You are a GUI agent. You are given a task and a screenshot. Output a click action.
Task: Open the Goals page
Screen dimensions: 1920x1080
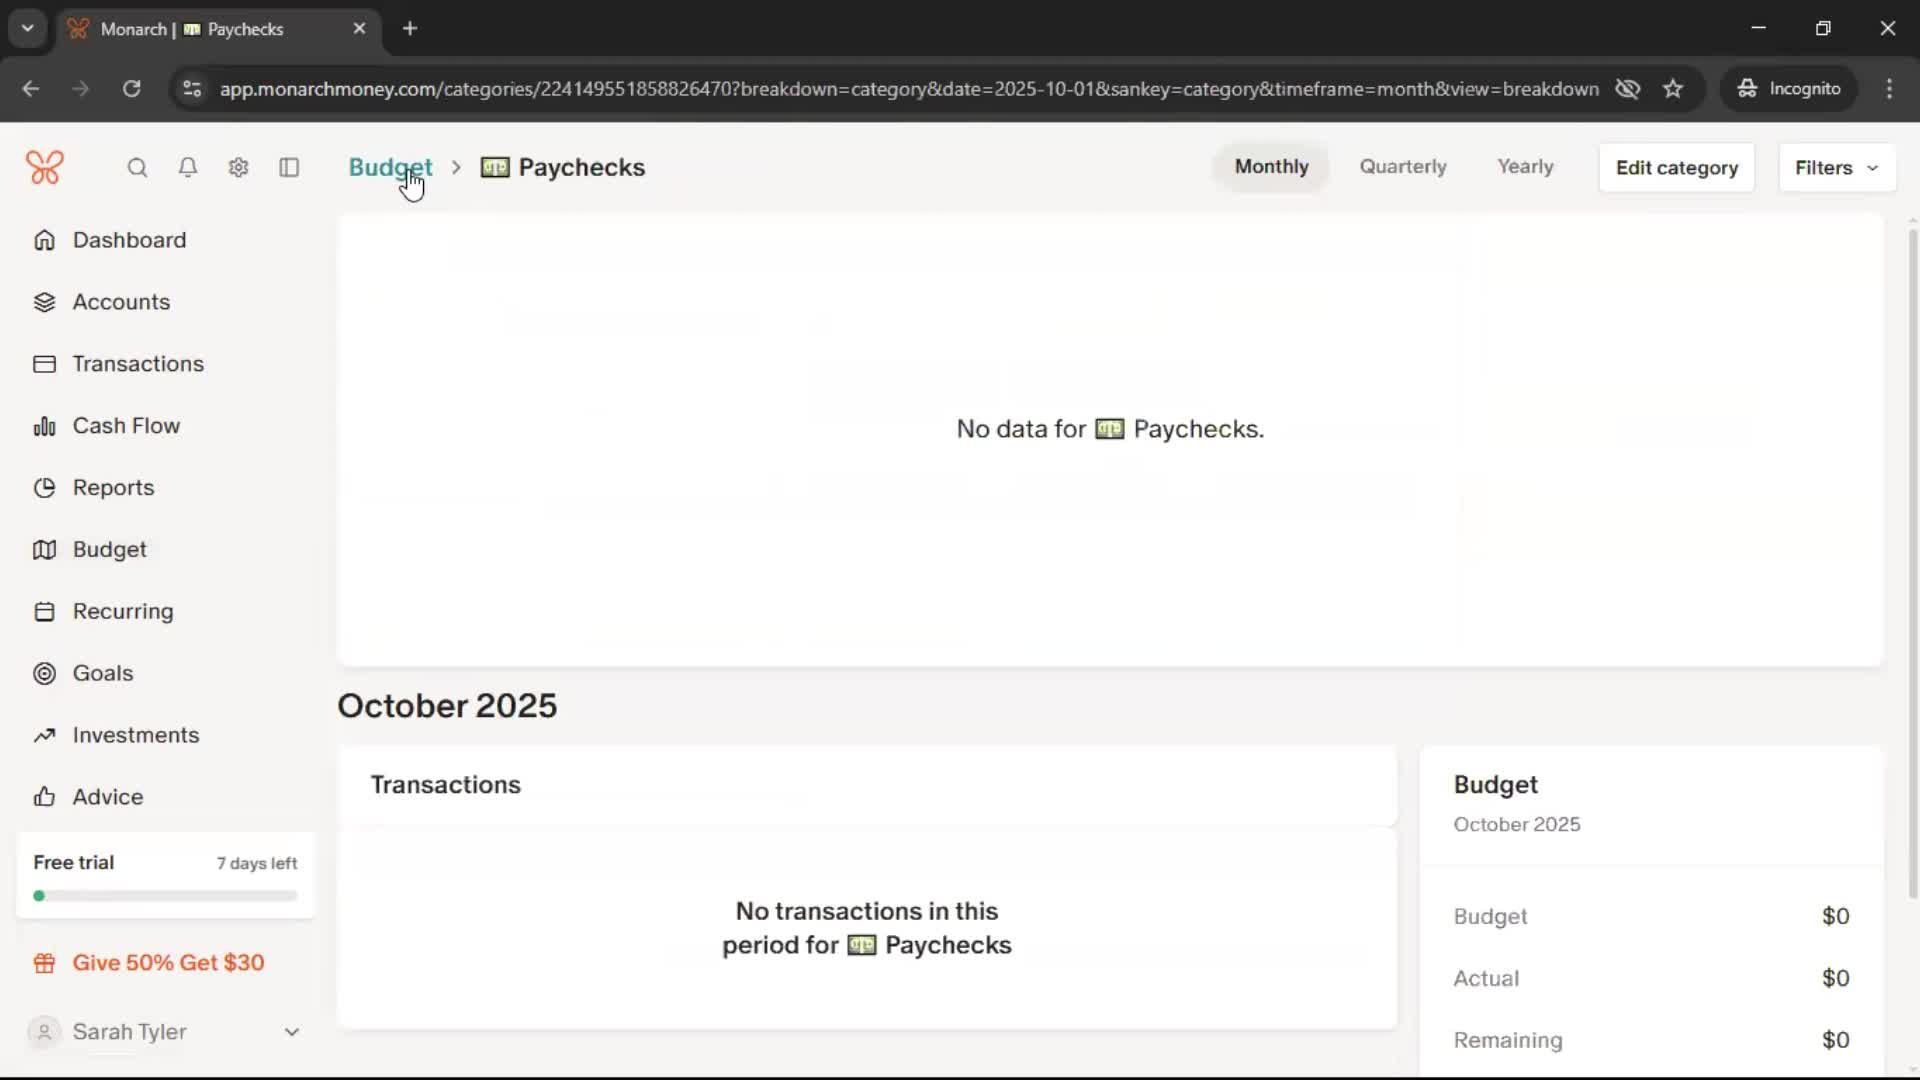coord(102,673)
